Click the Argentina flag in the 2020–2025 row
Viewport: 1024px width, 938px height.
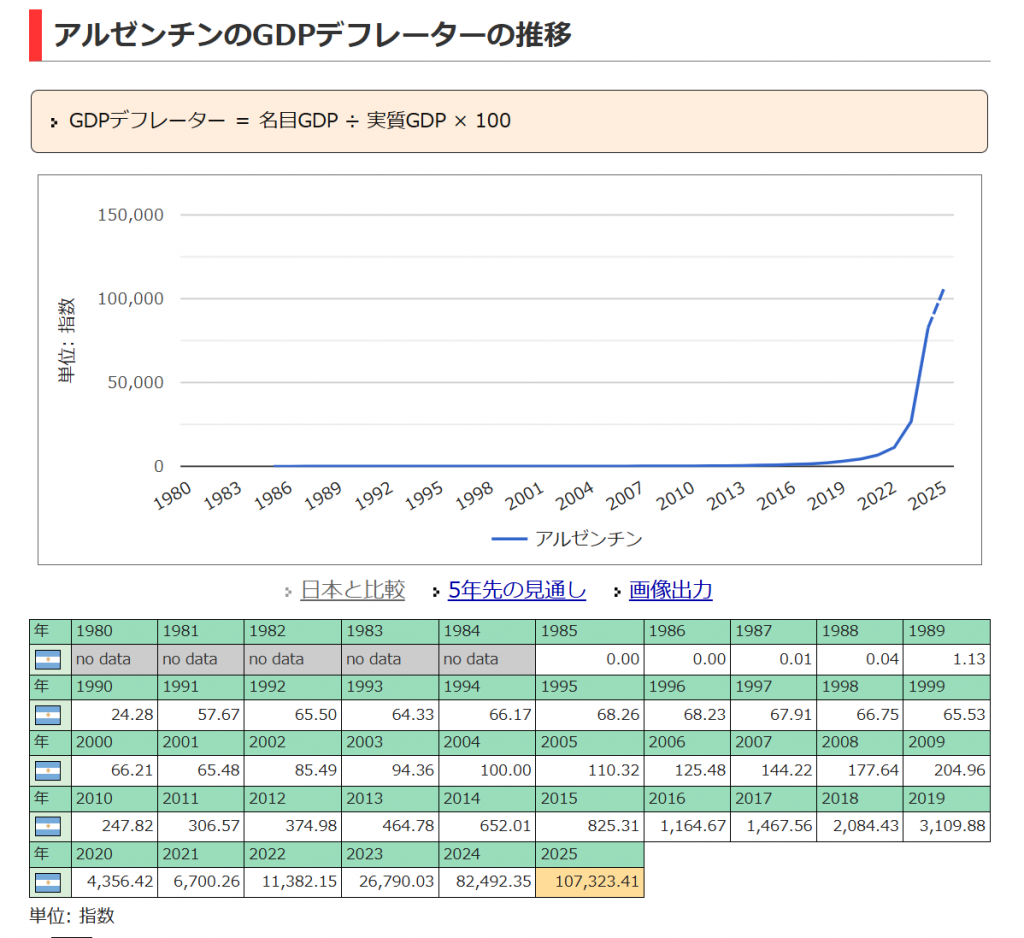[x=49, y=883]
